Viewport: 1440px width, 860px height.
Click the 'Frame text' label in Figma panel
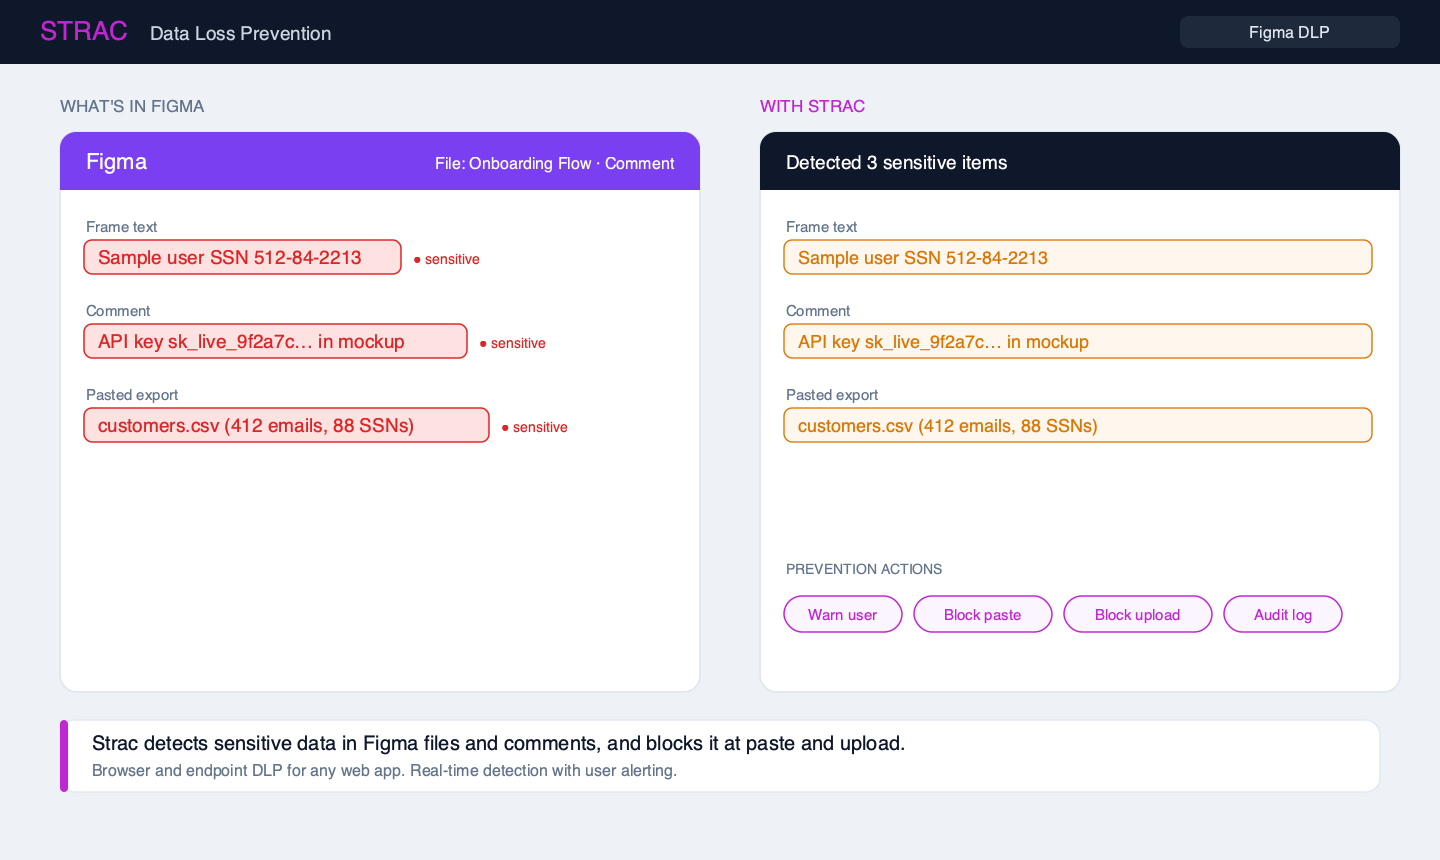click(x=122, y=227)
